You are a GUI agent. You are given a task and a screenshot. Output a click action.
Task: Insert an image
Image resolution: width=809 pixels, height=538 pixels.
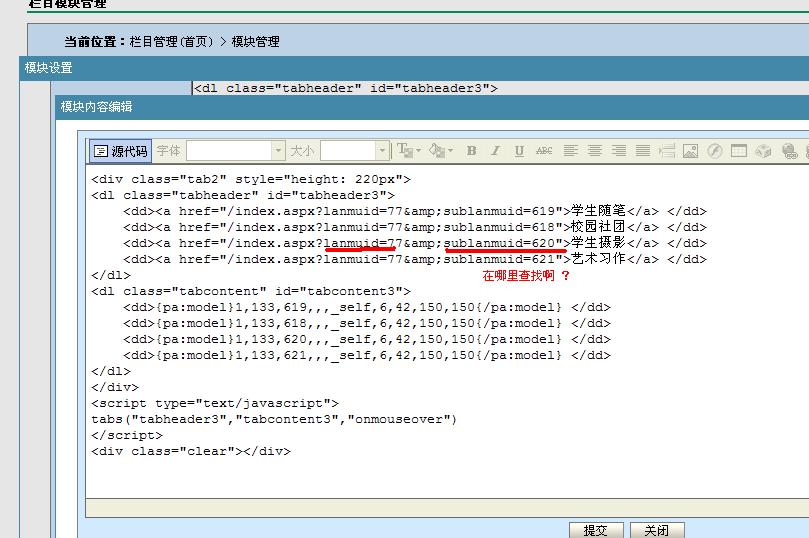pyautogui.click(x=690, y=151)
